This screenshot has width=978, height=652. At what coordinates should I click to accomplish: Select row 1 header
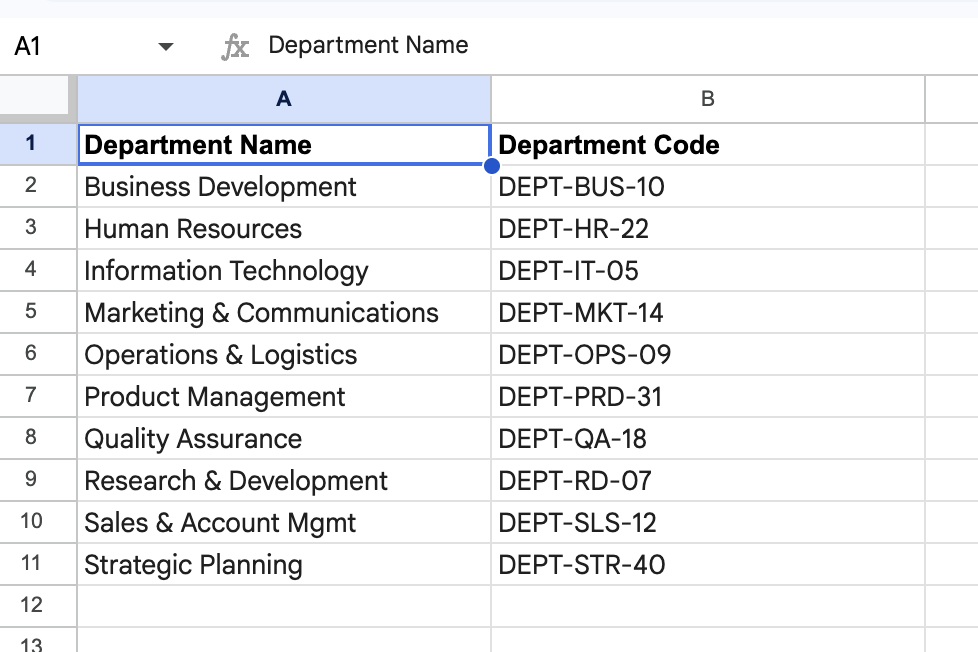[x=31, y=144]
